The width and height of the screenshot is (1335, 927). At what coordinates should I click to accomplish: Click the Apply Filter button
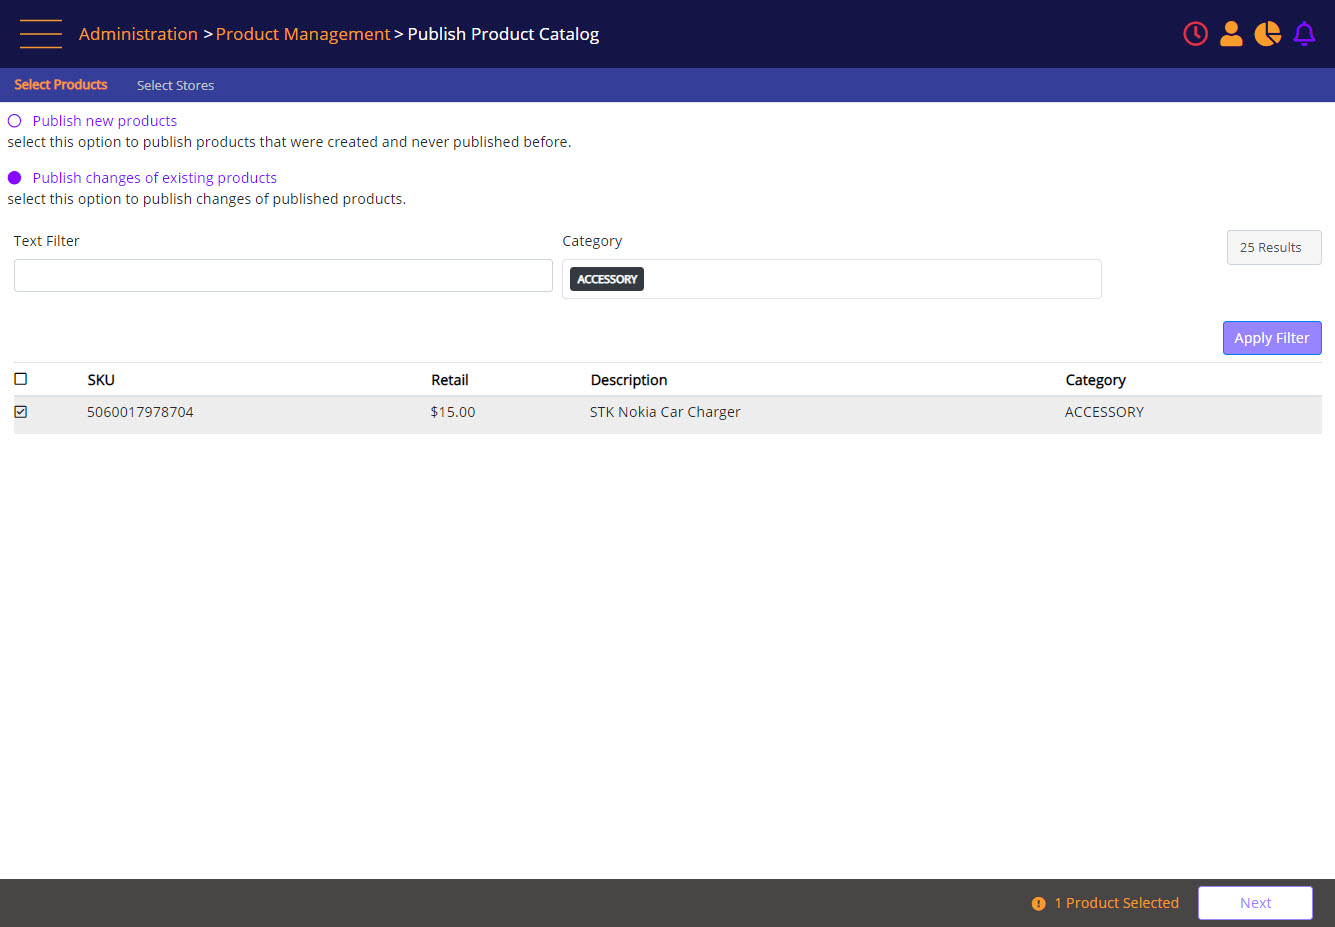[x=1272, y=338]
